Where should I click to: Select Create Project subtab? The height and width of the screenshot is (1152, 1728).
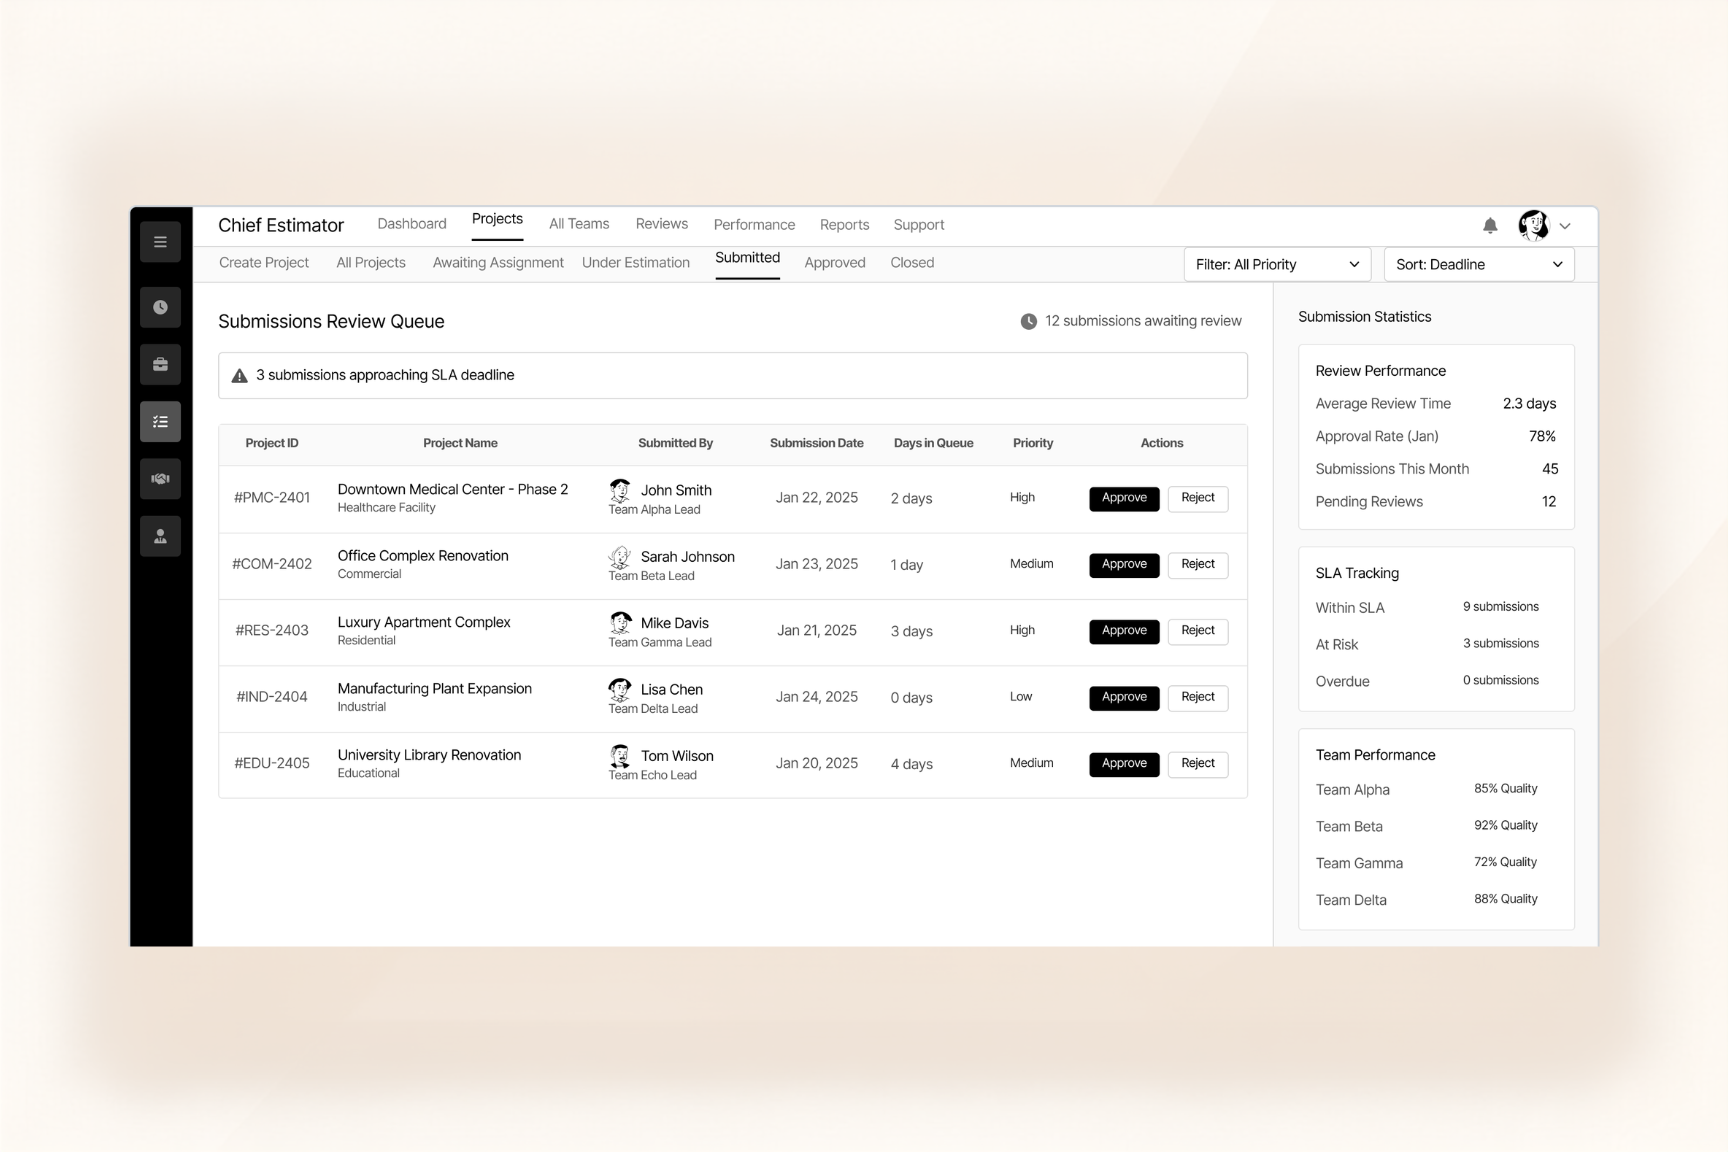[x=264, y=263]
